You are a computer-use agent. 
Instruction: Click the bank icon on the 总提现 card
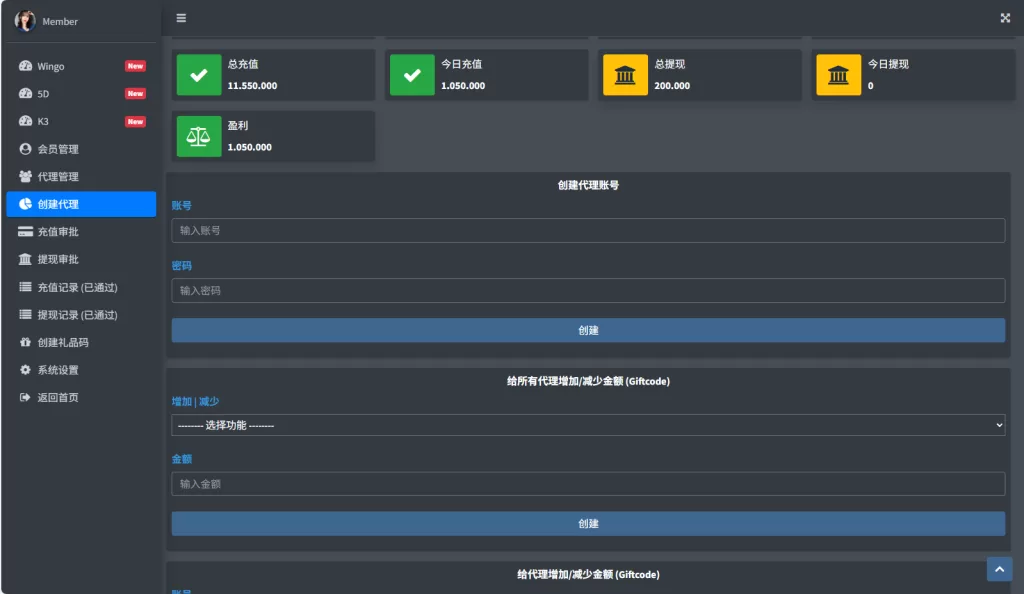(625, 76)
